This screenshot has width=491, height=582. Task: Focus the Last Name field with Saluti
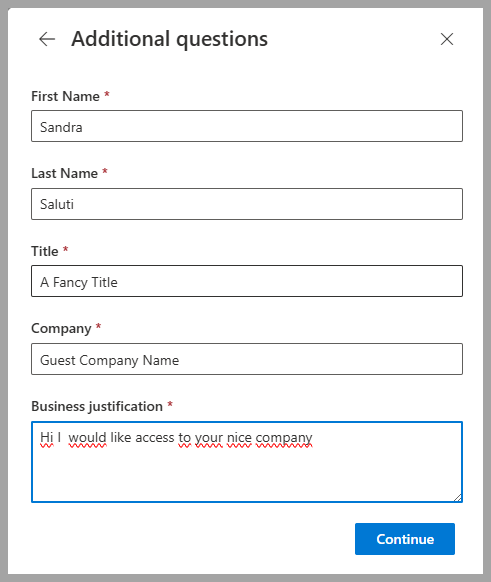click(x=247, y=204)
